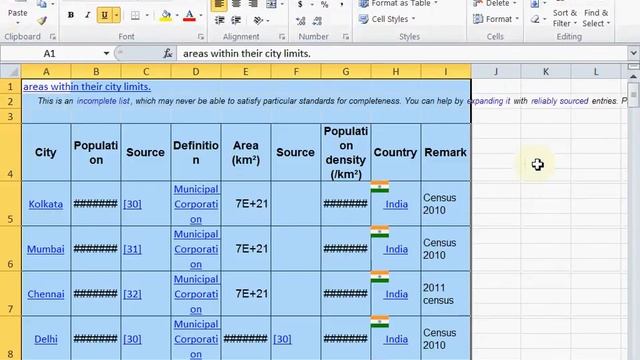Click the Merge & Center icon
Viewport: 640px width, 360px height.
pos(271,4)
